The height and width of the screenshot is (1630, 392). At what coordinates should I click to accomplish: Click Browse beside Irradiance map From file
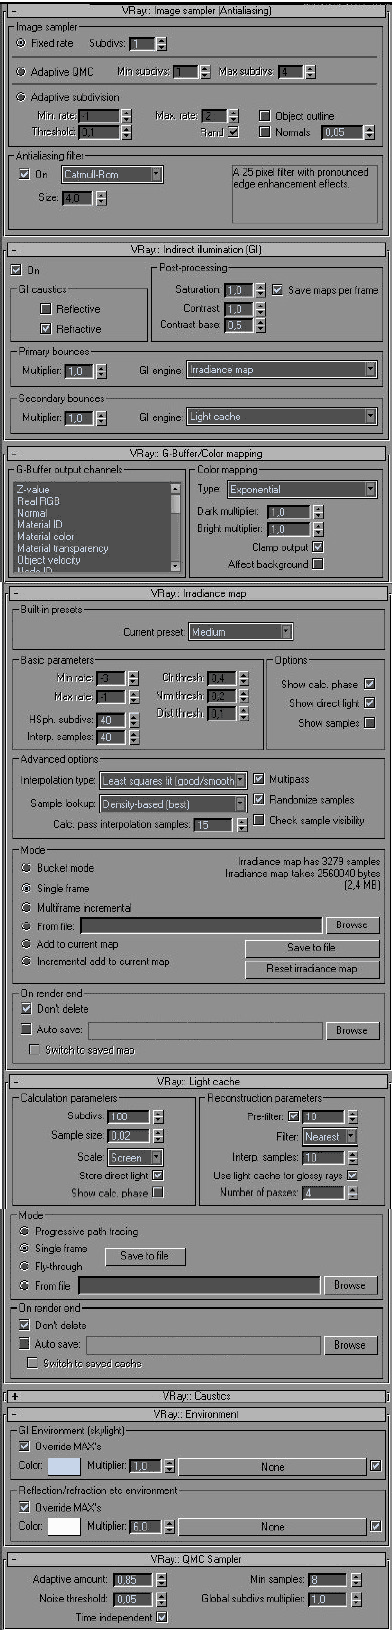(352, 925)
